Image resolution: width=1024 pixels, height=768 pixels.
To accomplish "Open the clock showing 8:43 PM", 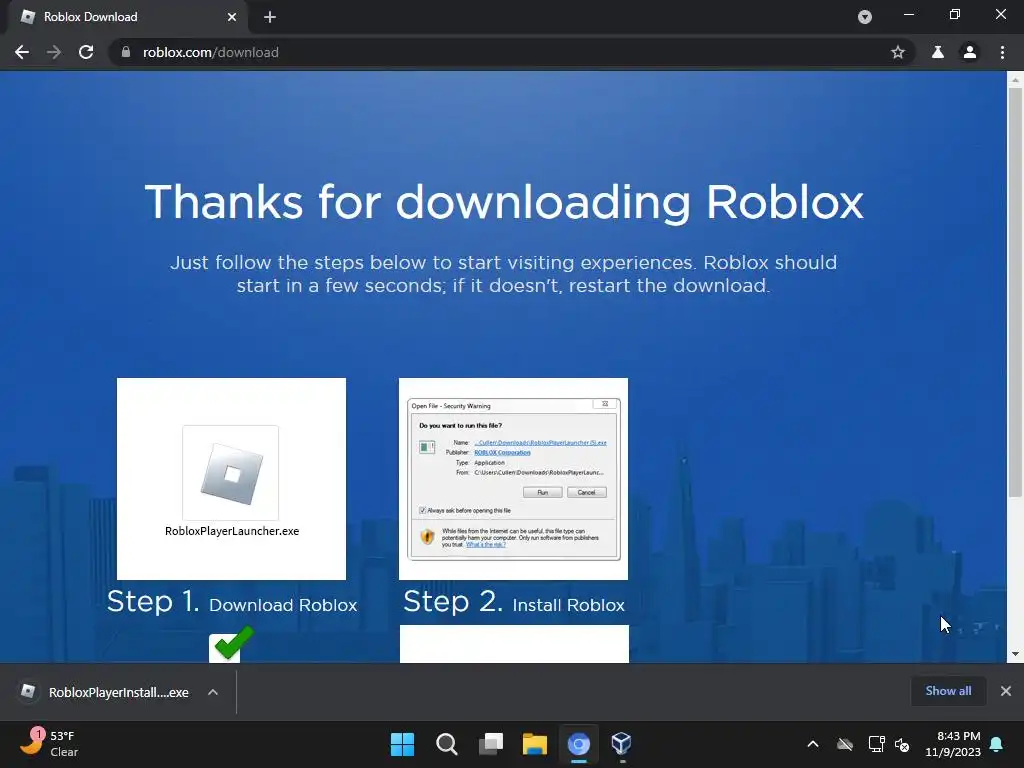I will (x=953, y=744).
